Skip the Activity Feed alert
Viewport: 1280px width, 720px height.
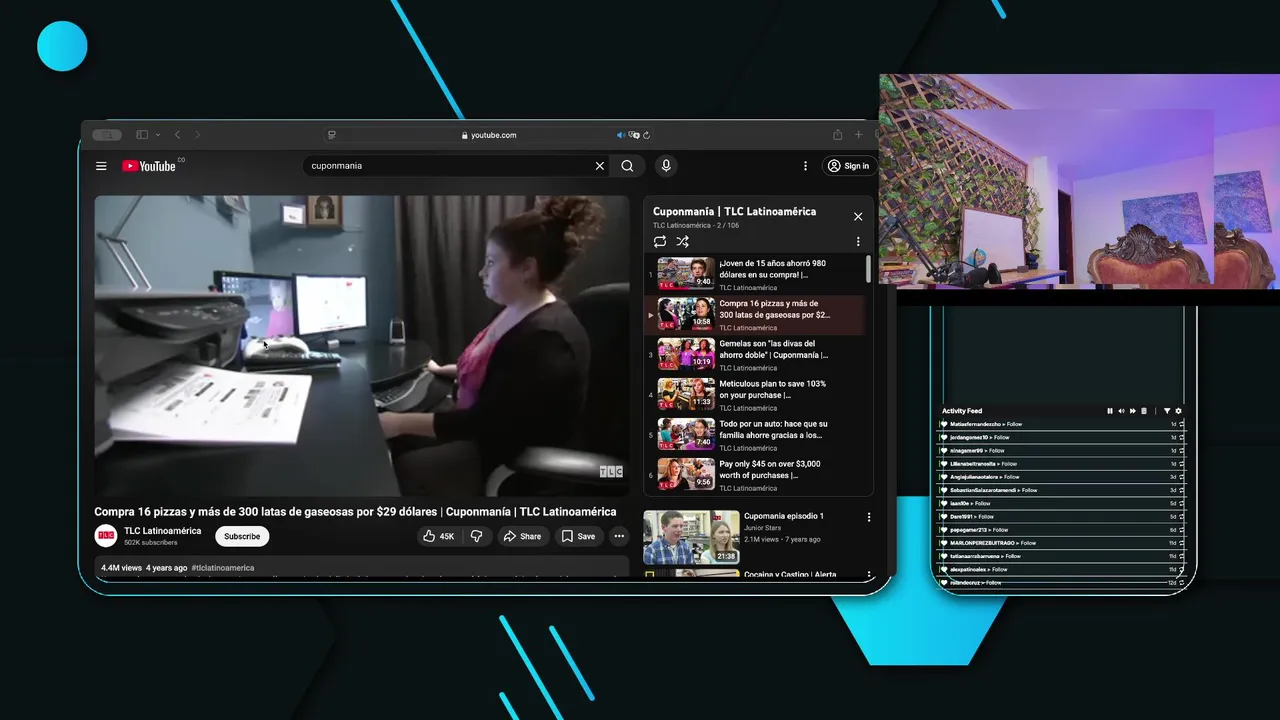(x=1131, y=411)
